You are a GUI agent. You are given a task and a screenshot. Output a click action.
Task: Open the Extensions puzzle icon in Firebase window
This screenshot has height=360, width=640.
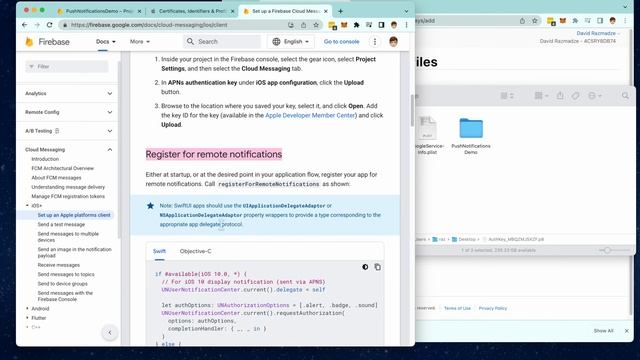[x=356, y=25]
